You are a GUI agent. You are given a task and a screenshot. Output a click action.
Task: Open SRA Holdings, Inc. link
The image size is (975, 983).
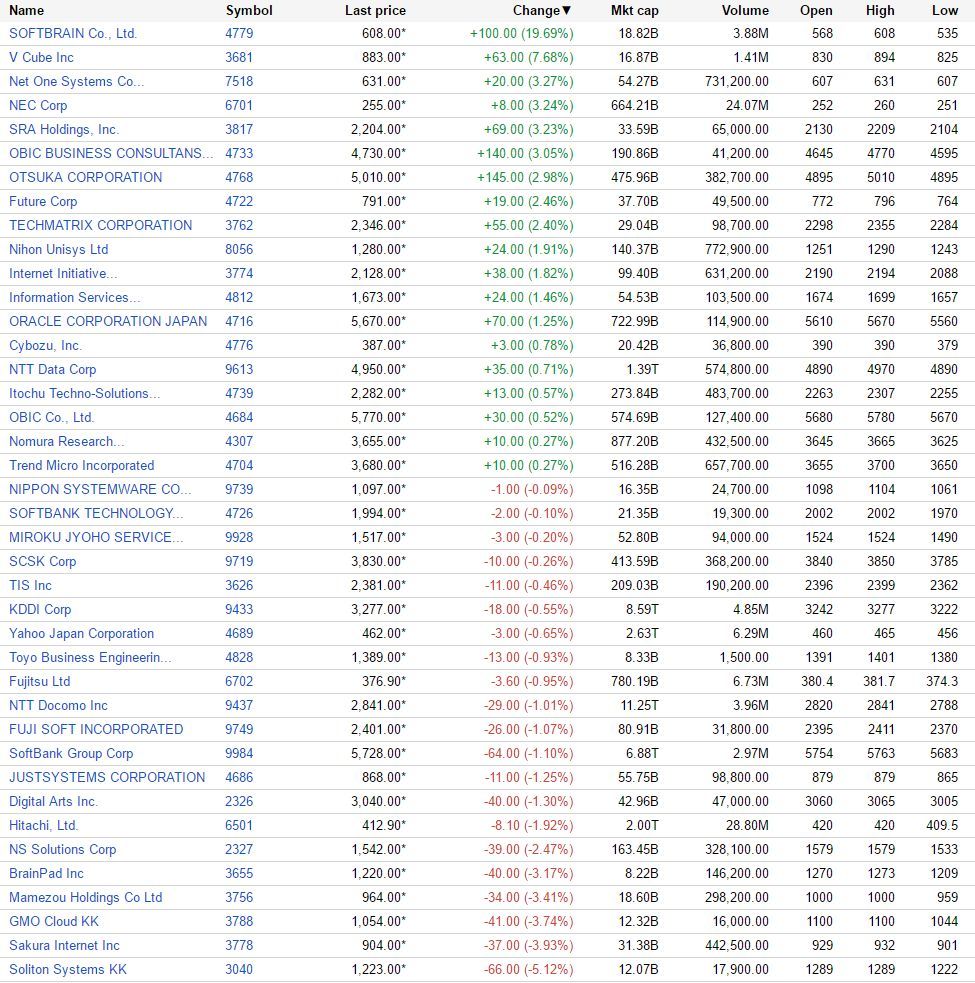pyautogui.click(x=64, y=130)
